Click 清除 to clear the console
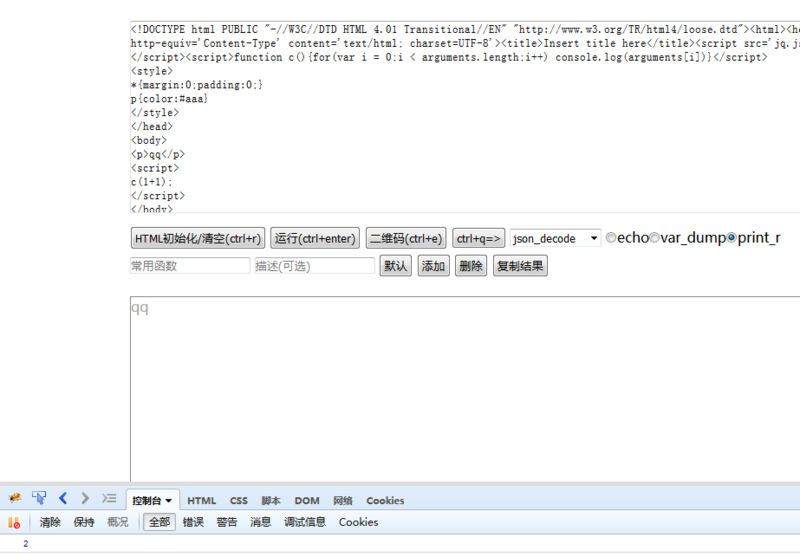The width and height of the screenshot is (800, 557). 50,522
